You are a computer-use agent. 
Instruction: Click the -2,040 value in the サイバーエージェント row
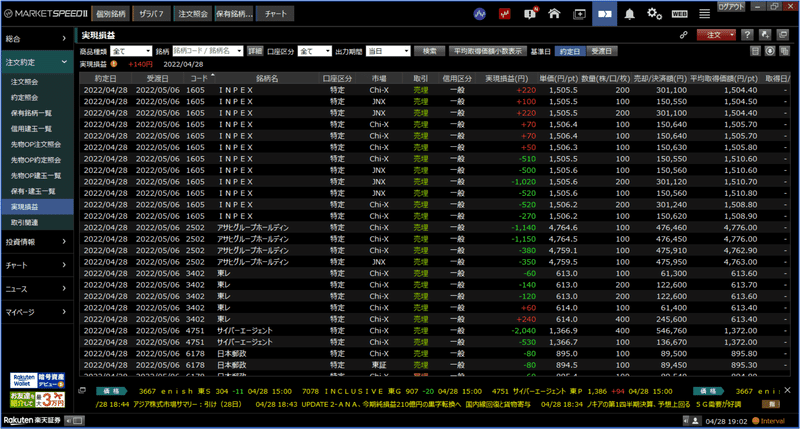point(523,331)
